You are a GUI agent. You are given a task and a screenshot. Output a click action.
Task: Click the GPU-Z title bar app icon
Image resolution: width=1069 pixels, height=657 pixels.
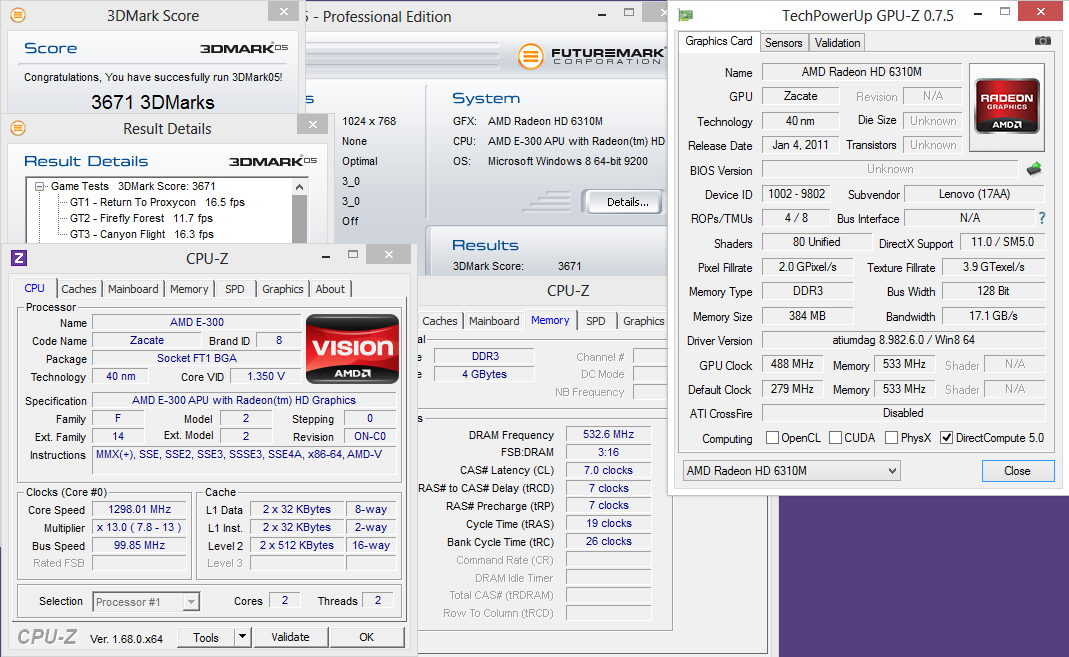[x=686, y=15]
